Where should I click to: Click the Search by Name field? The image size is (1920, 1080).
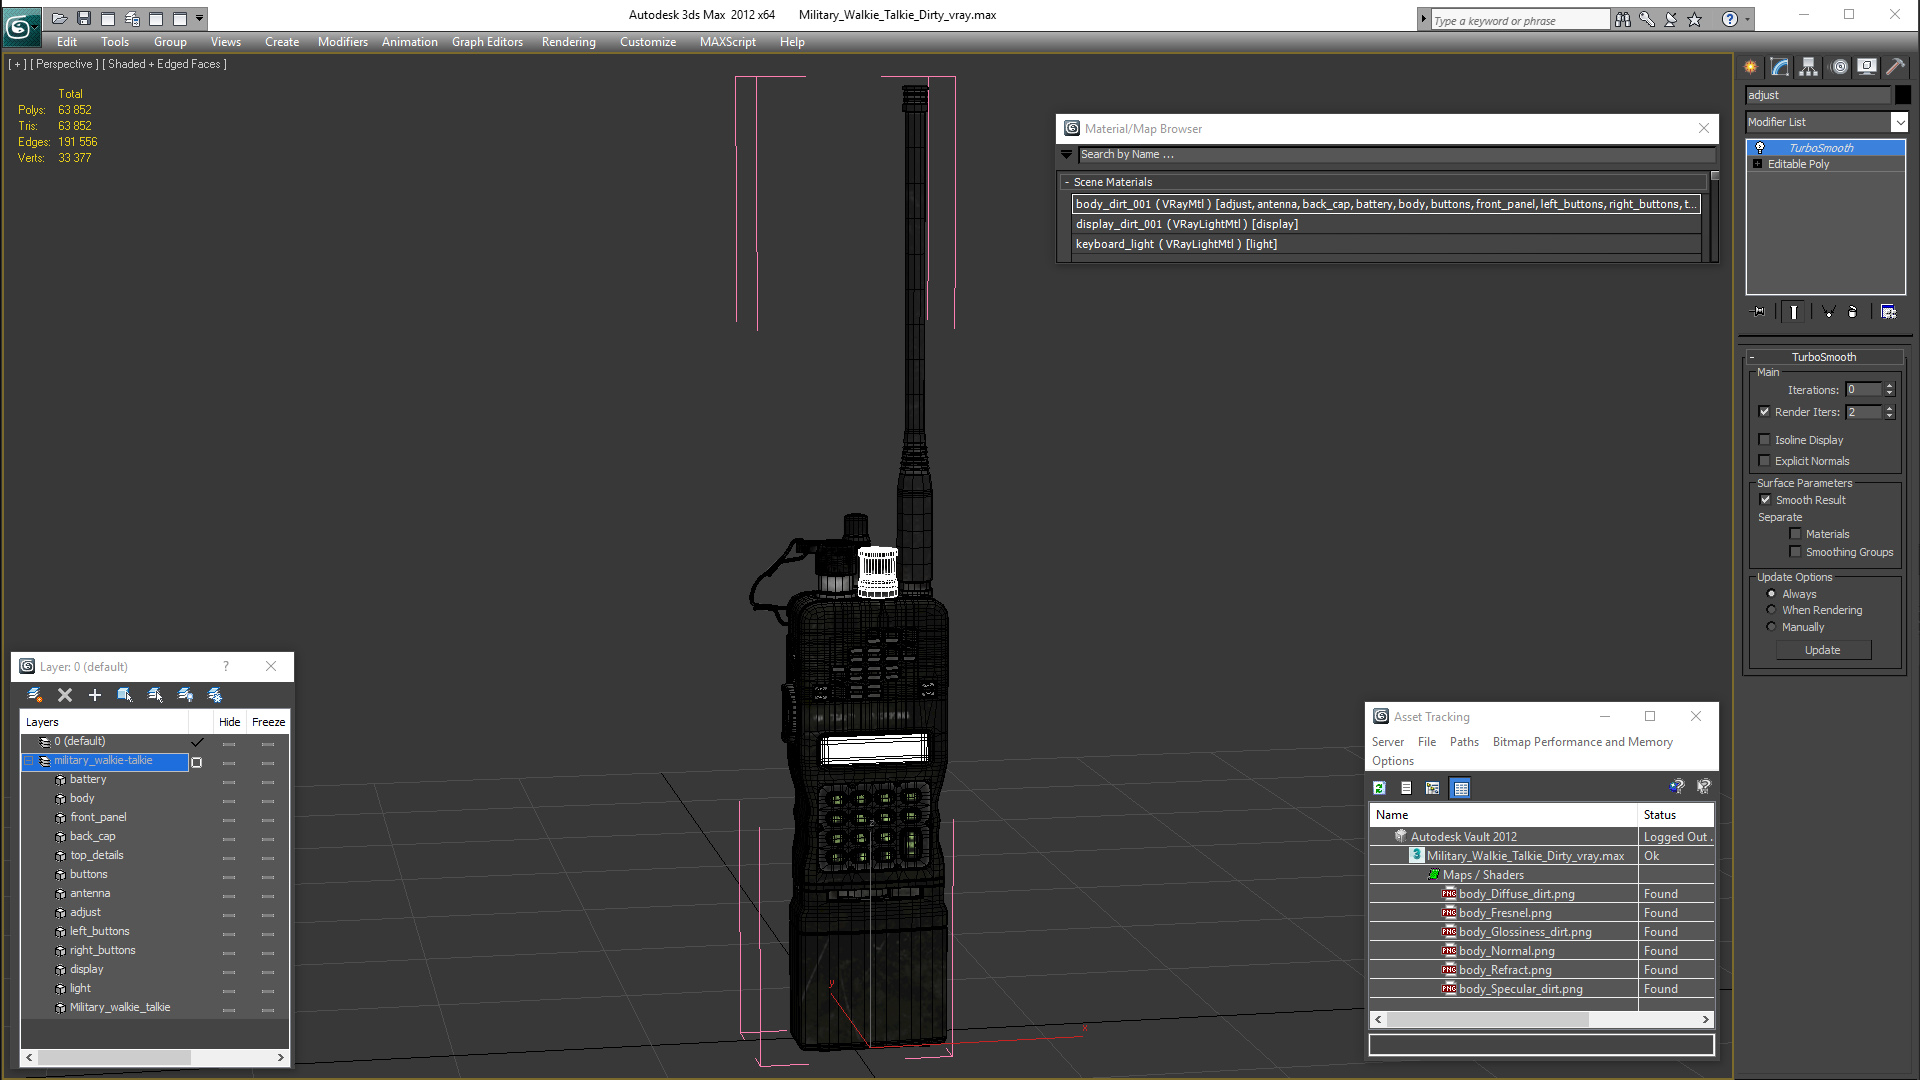point(1390,155)
